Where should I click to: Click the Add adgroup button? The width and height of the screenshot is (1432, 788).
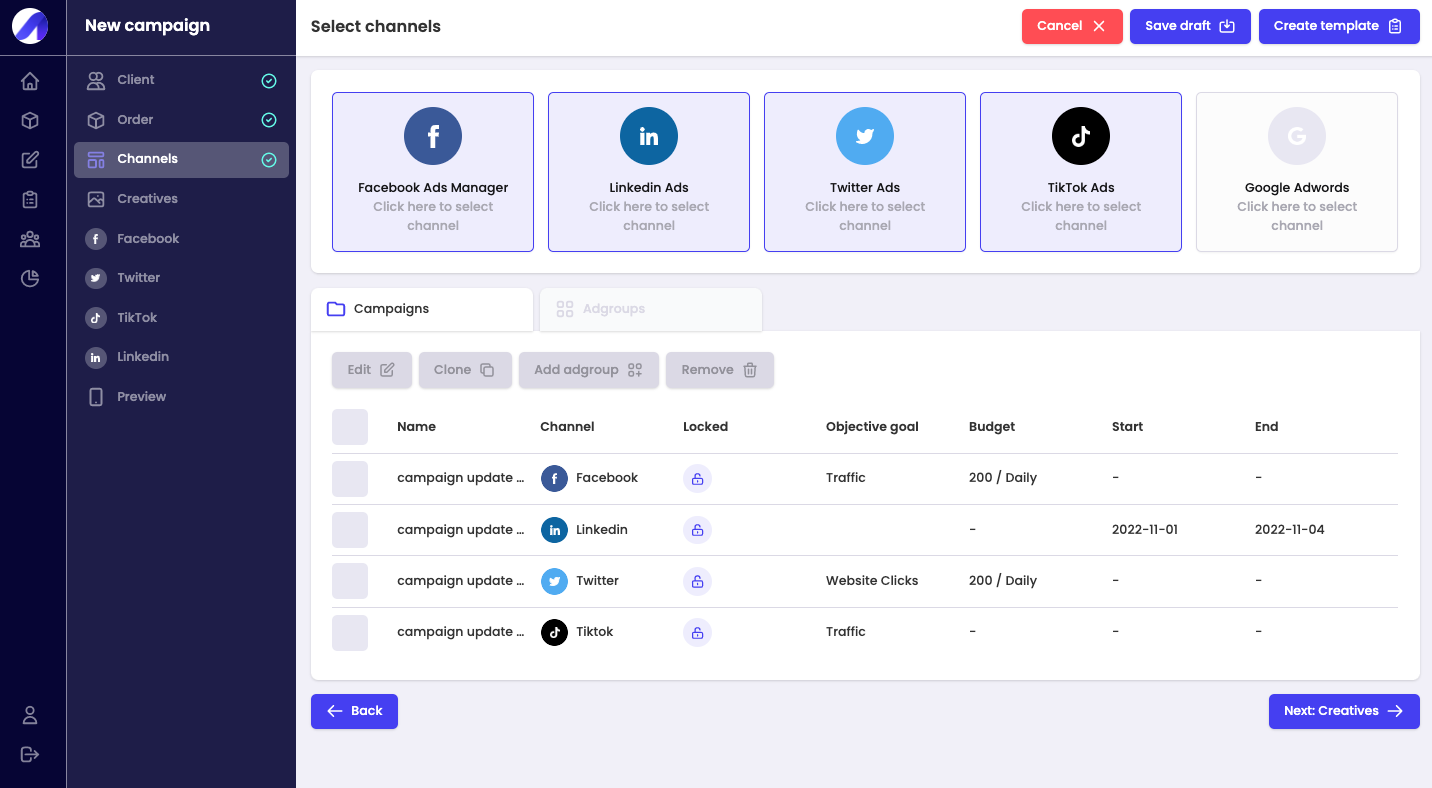[589, 370]
